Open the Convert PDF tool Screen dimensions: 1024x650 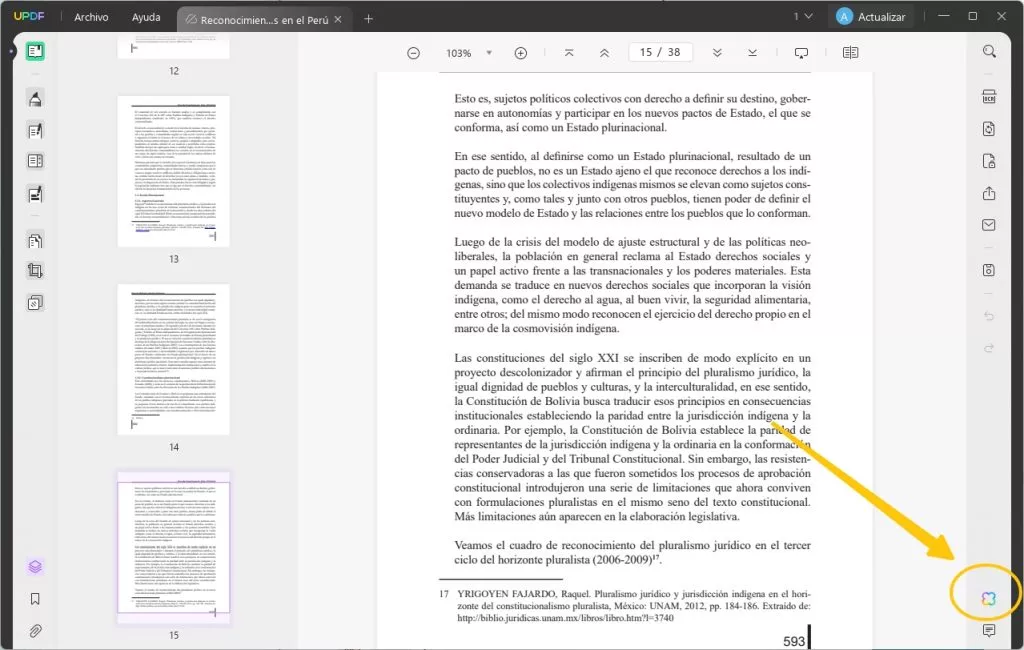(x=989, y=129)
